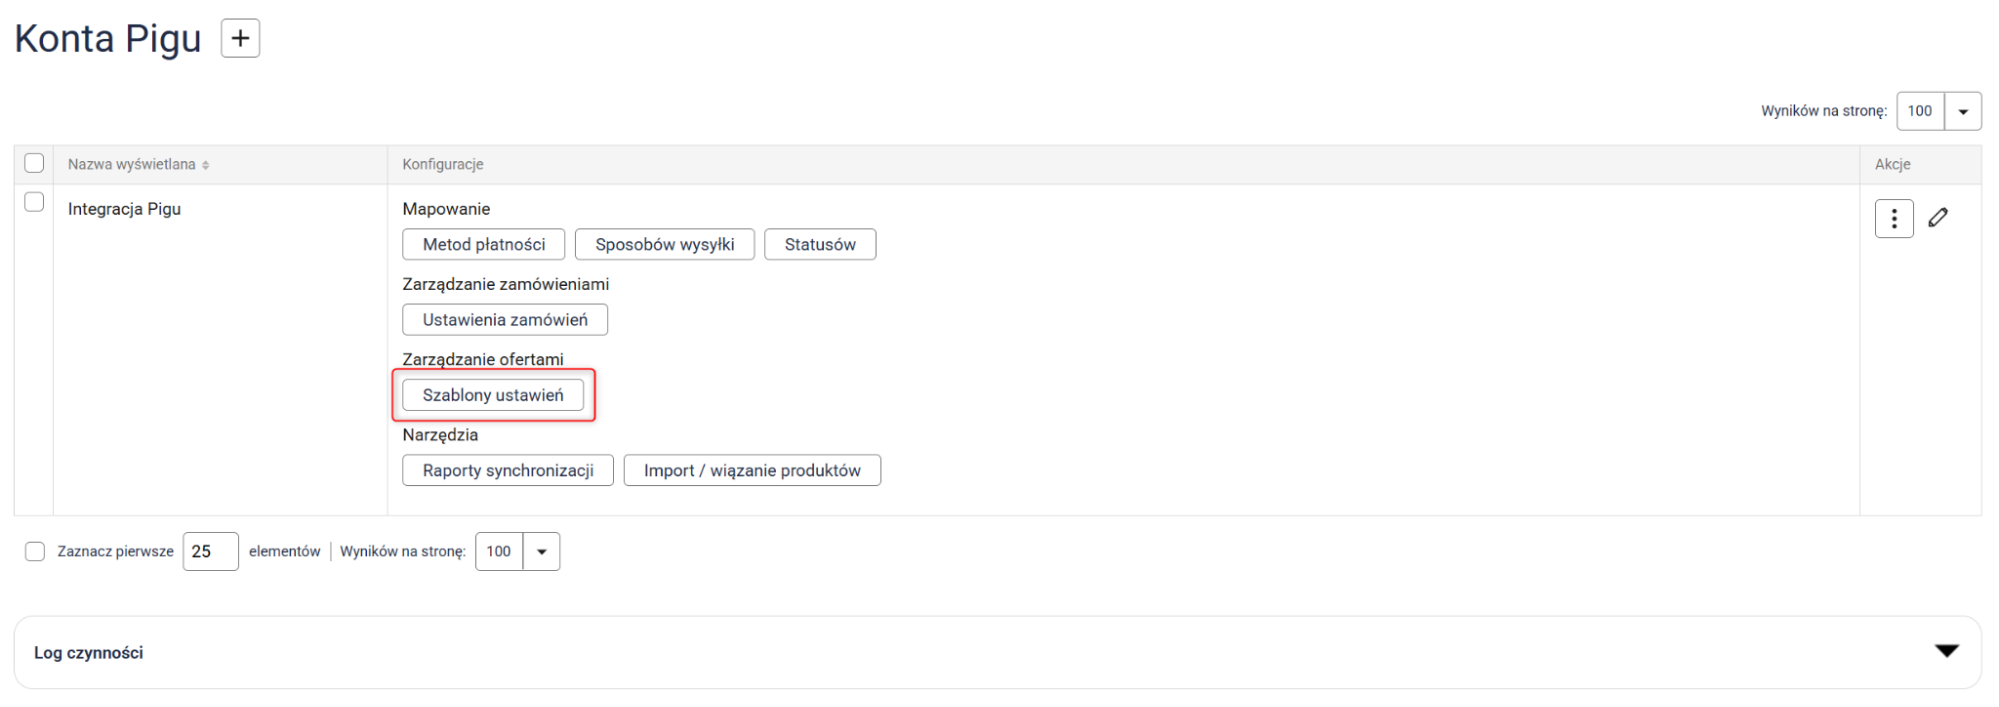Image resolution: width=1999 pixels, height=707 pixels.
Task: Click the Metod płatności button
Action: click(x=484, y=245)
